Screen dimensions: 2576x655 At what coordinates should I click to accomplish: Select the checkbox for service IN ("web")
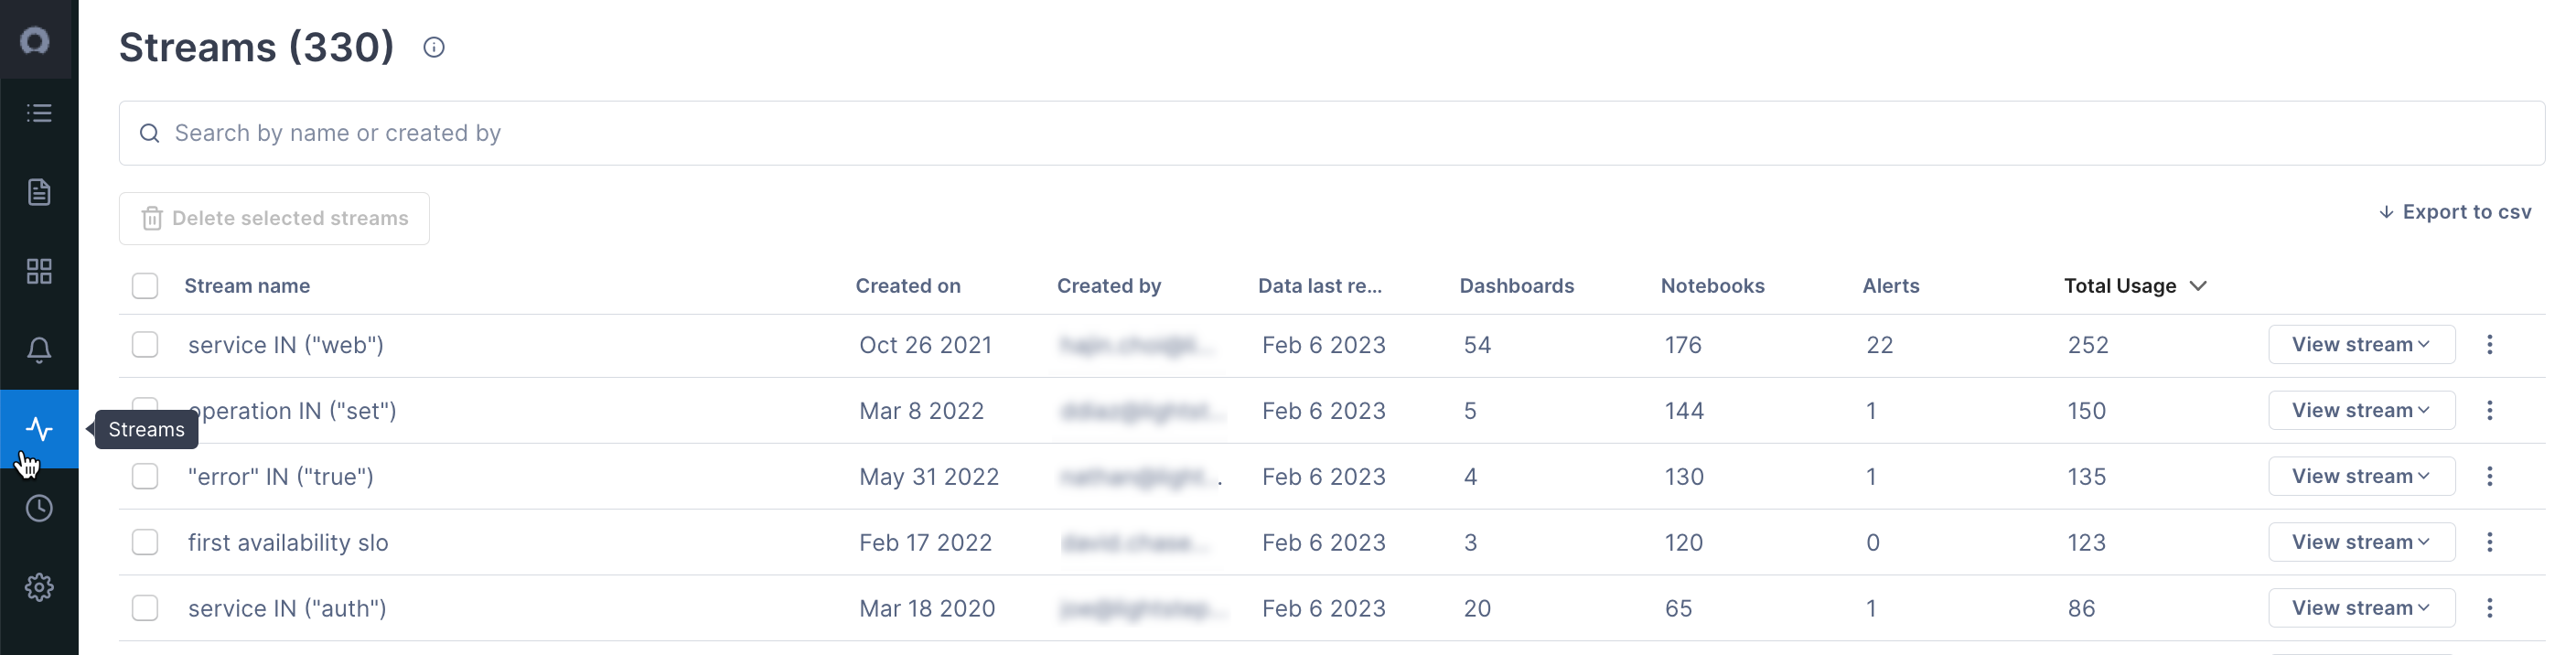(145, 345)
